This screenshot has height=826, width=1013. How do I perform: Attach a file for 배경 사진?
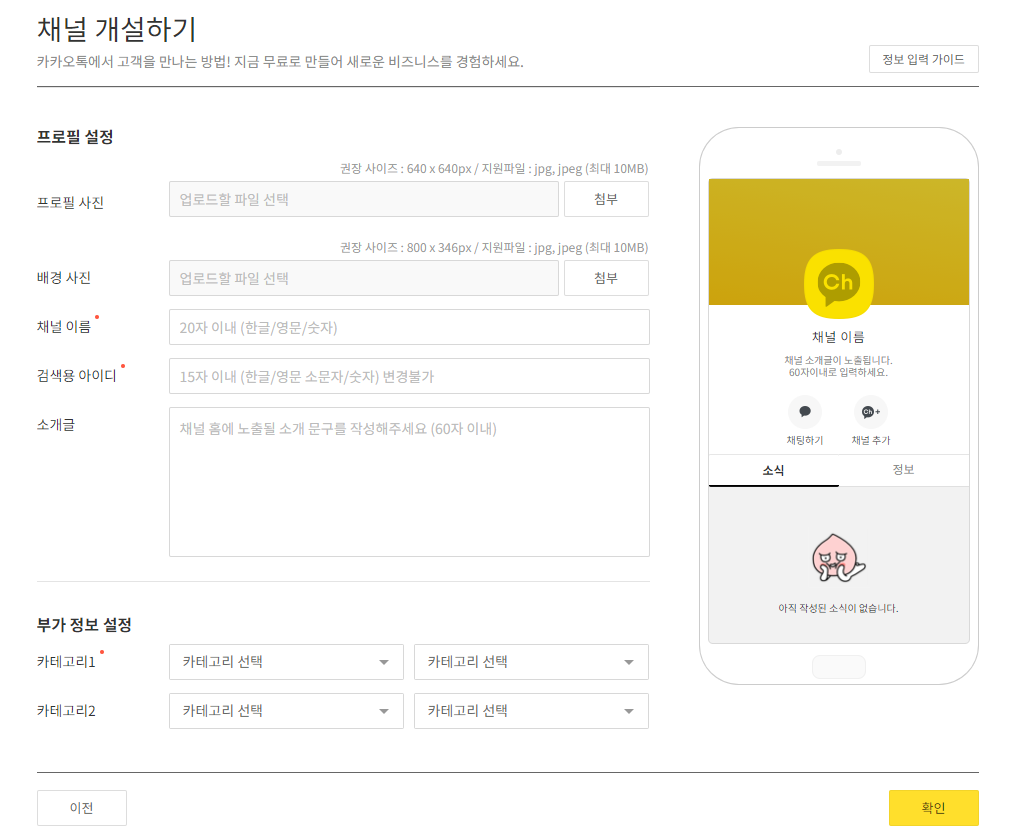point(606,278)
